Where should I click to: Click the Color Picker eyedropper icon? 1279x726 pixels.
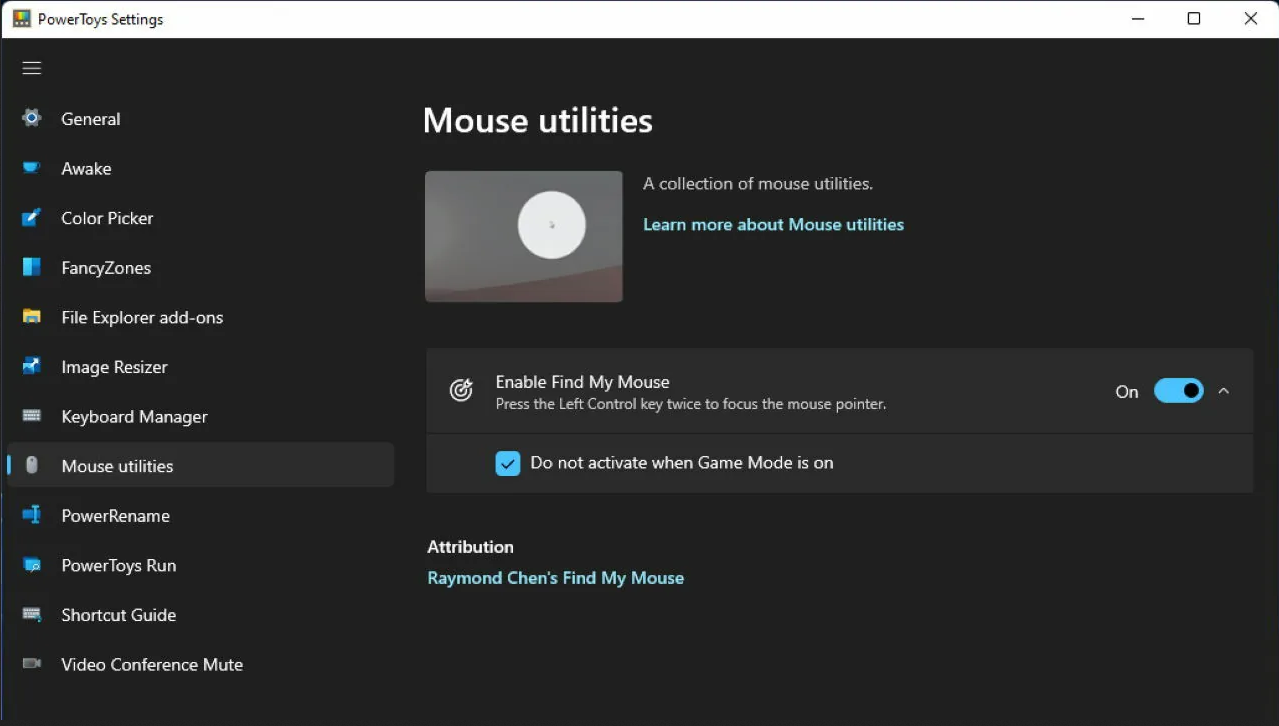click(32, 217)
